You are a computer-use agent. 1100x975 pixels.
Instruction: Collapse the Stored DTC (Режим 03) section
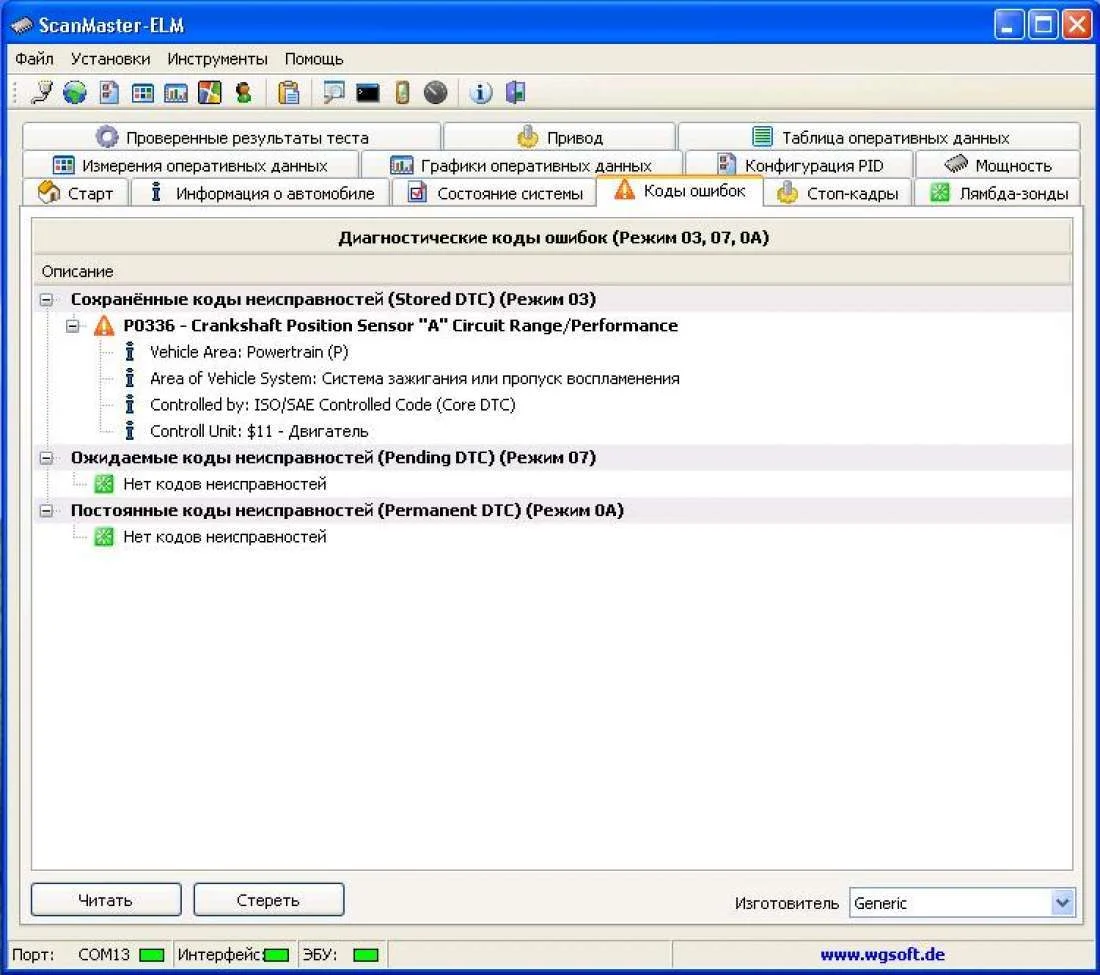coord(46,300)
